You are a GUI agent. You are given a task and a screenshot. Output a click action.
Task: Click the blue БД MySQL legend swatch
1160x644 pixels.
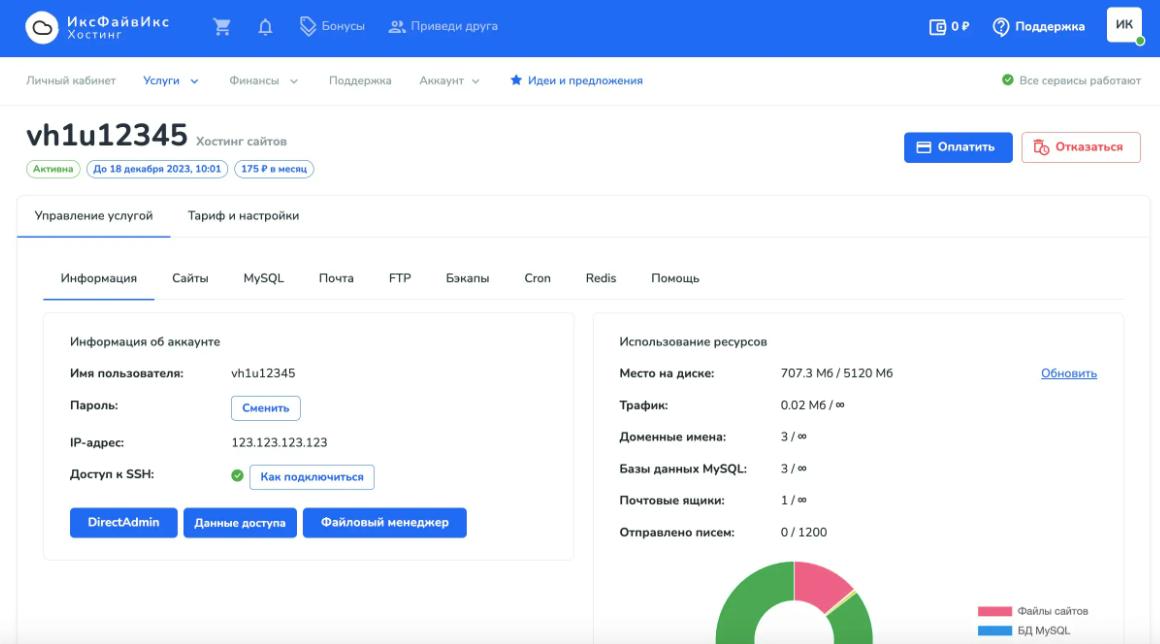coord(994,631)
